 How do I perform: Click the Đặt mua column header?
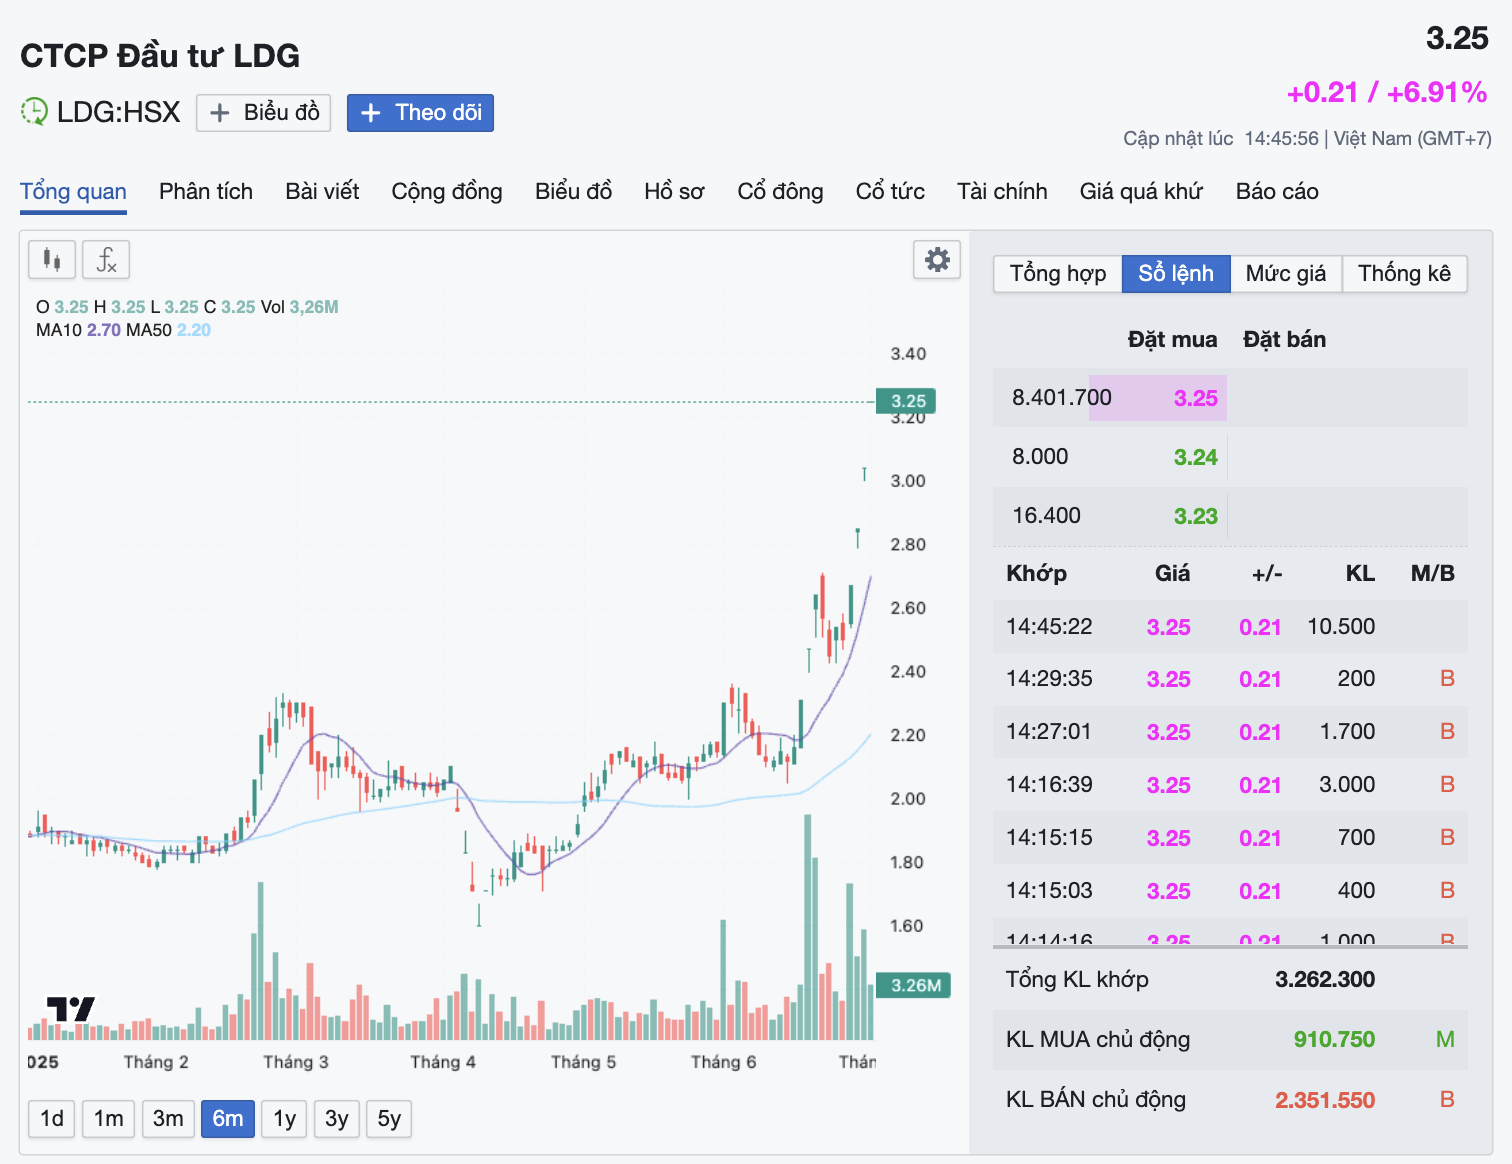click(1172, 340)
